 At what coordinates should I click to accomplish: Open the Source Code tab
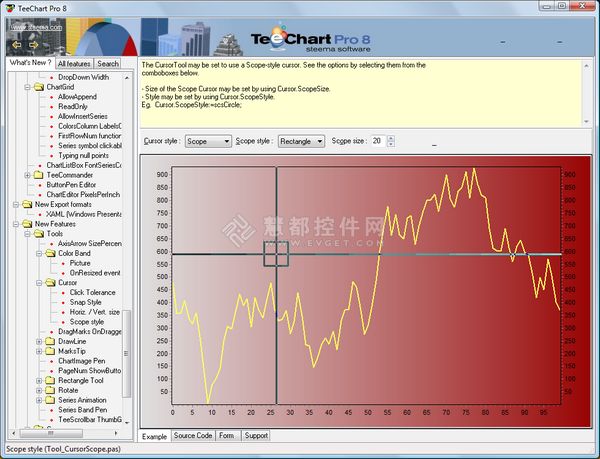192,435
